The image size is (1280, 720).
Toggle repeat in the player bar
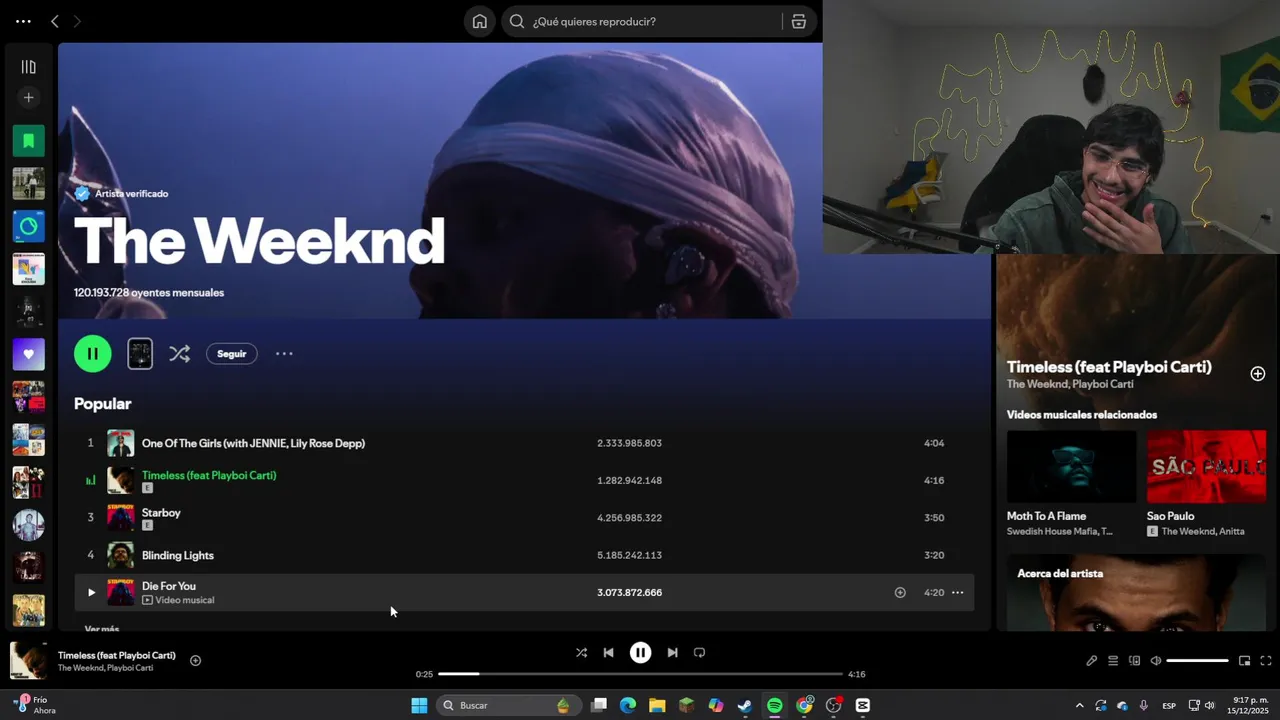699,652
